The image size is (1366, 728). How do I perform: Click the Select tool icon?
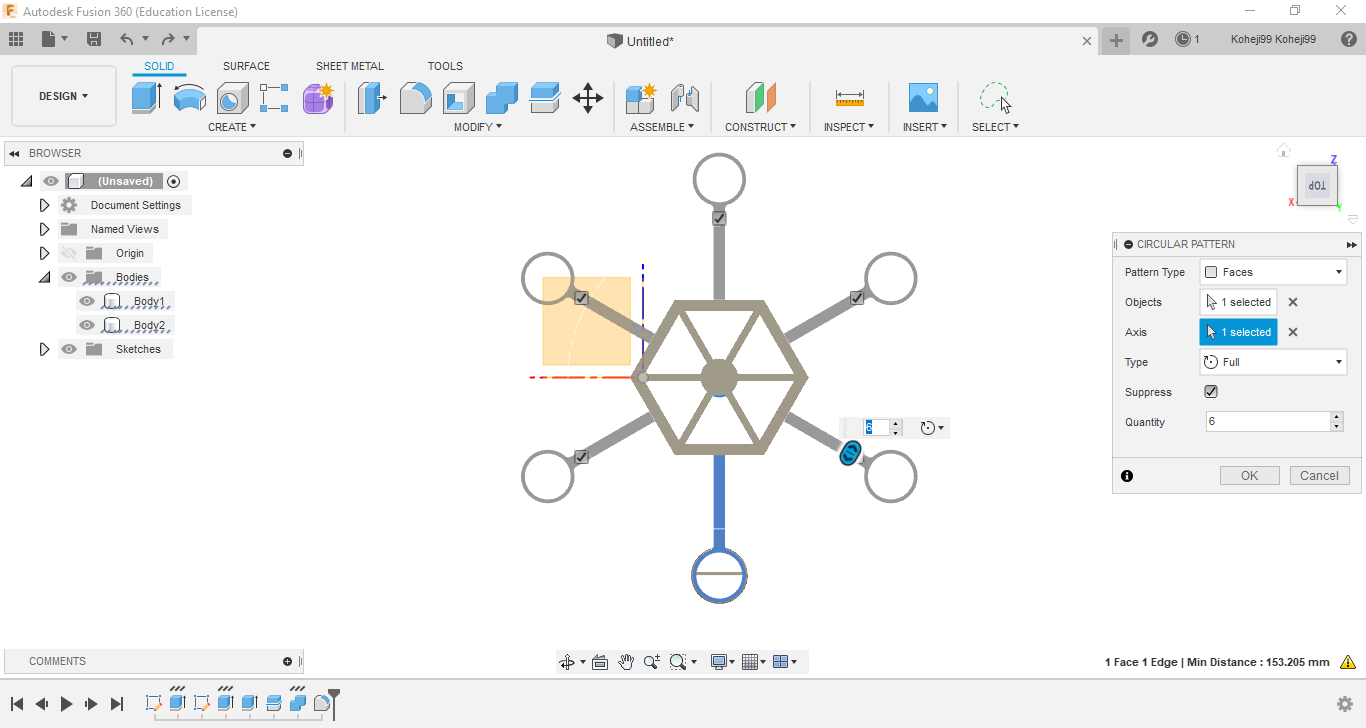tap(995, 98)
